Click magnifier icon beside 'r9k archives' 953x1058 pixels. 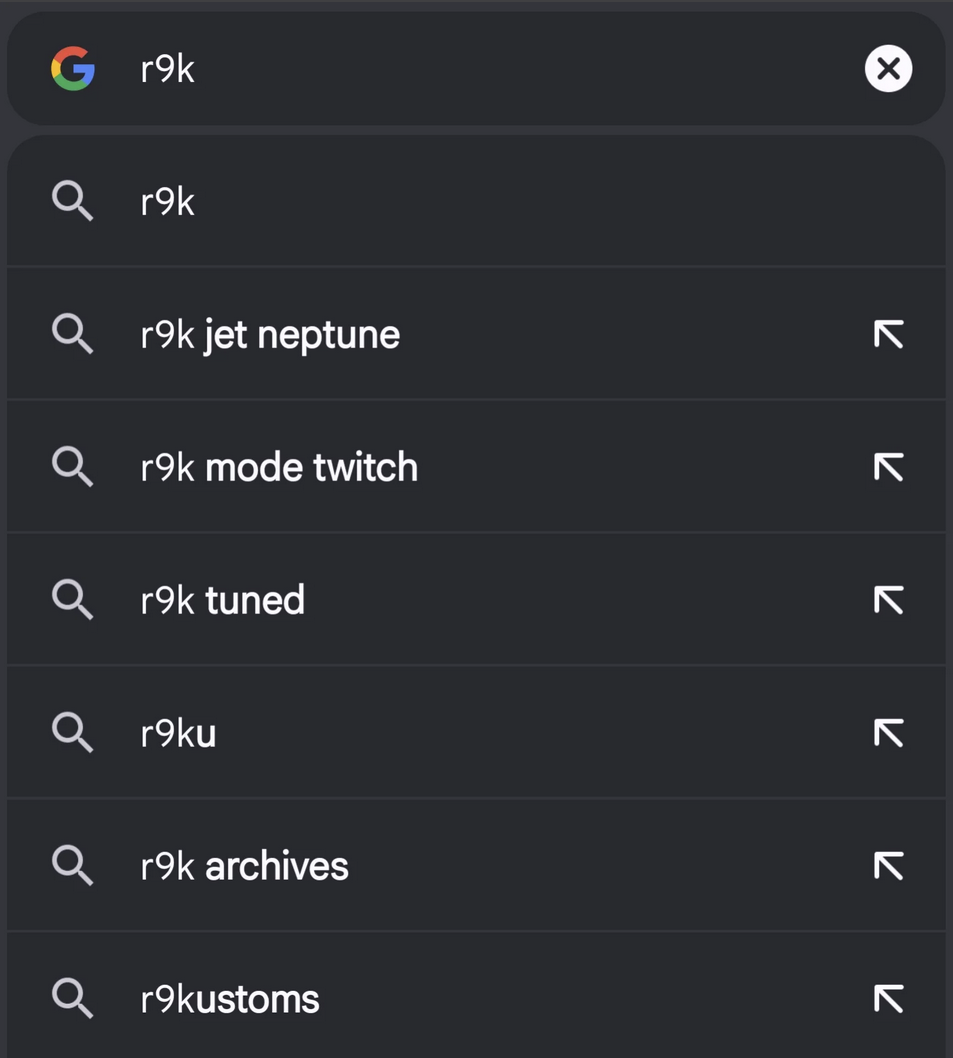[x=72, y=866]
